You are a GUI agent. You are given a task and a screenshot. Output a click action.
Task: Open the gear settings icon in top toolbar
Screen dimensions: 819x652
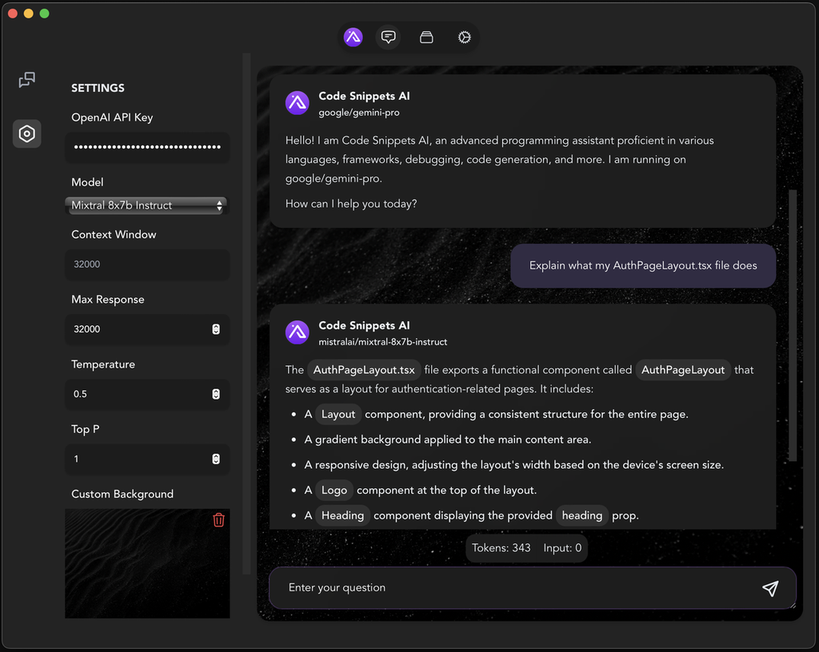(x=463, y=36)
